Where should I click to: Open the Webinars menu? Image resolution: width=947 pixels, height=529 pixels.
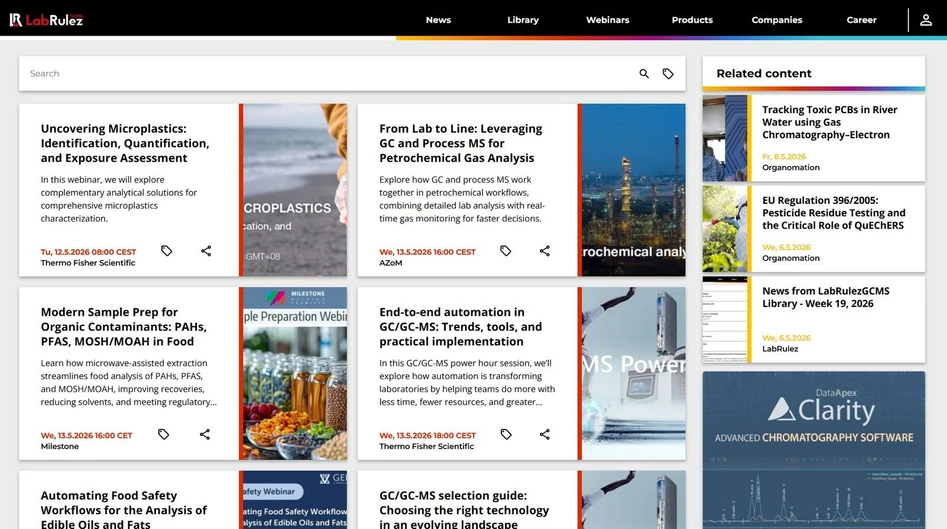(x=608, y=20)
